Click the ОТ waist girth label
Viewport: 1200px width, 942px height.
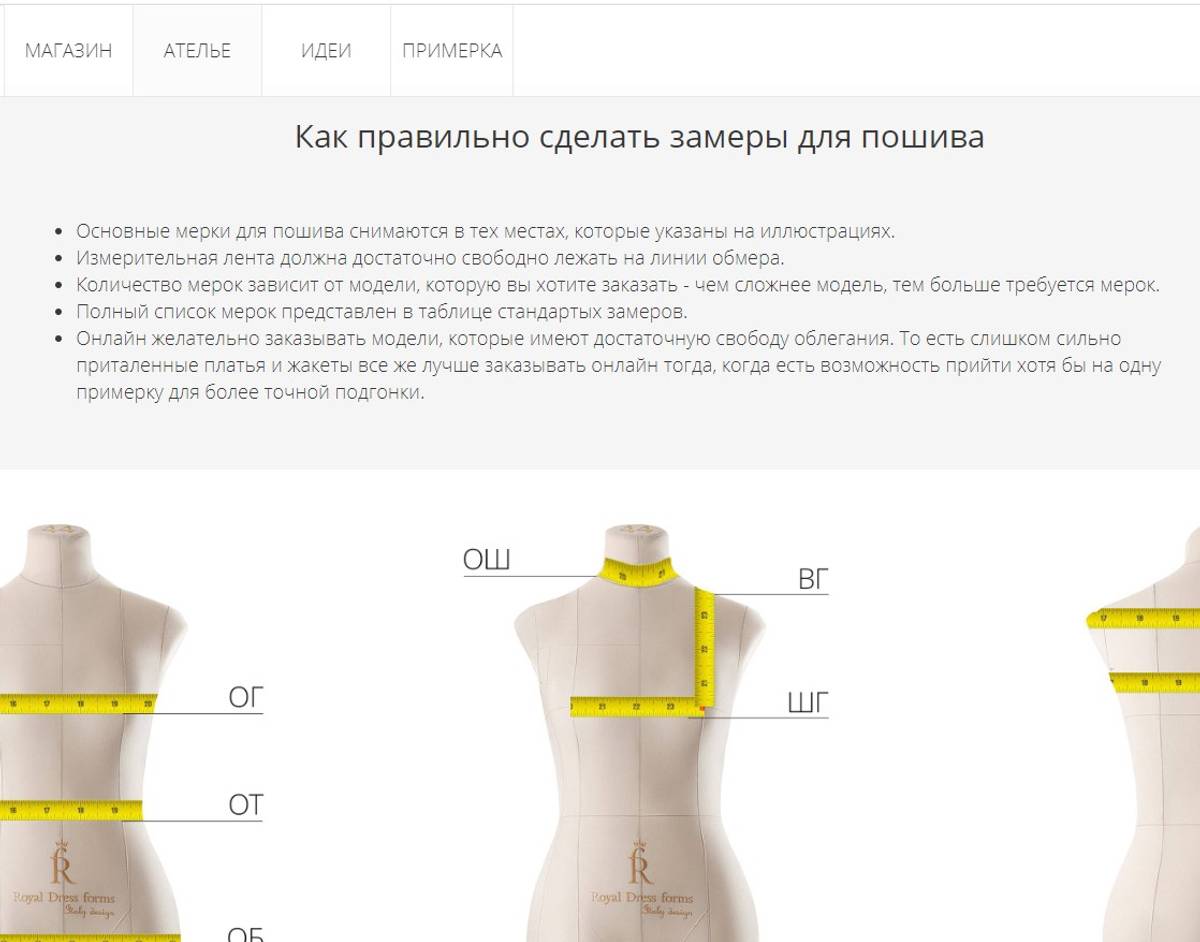(245, 805)
